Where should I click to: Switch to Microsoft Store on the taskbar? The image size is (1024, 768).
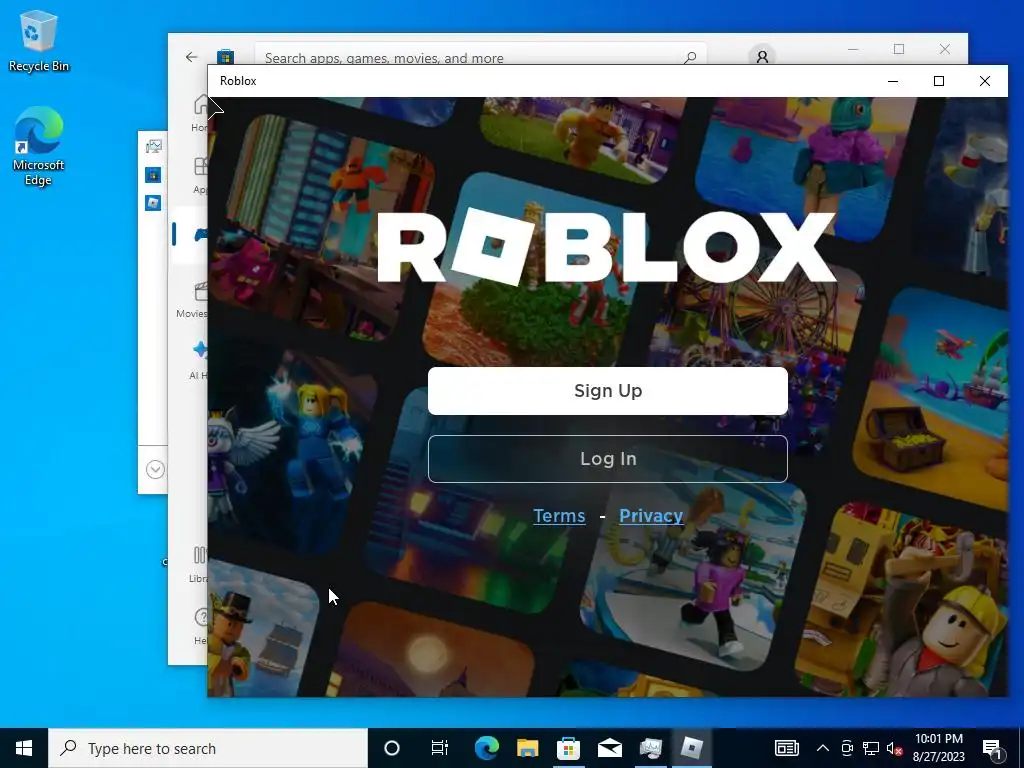pos(568,748)
